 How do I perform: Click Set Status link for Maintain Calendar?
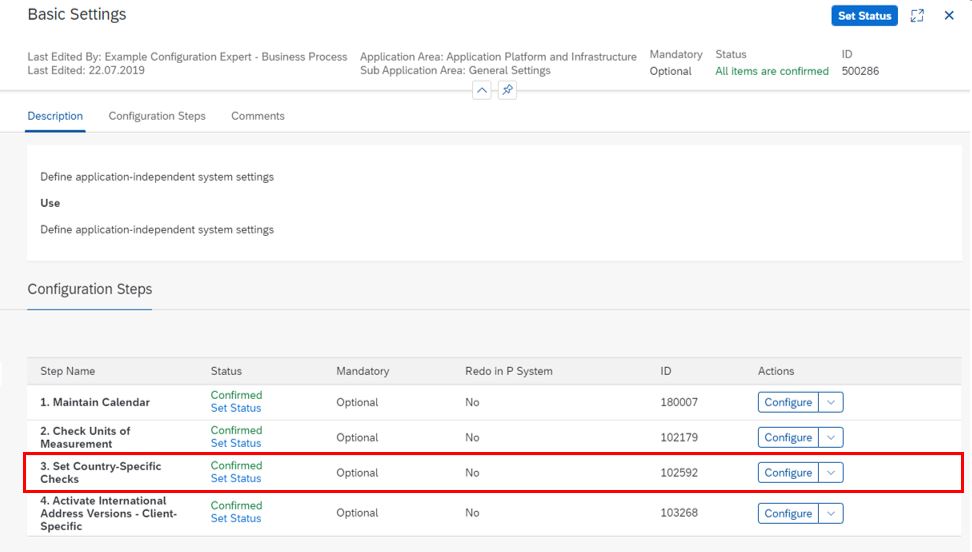(236, 408)
